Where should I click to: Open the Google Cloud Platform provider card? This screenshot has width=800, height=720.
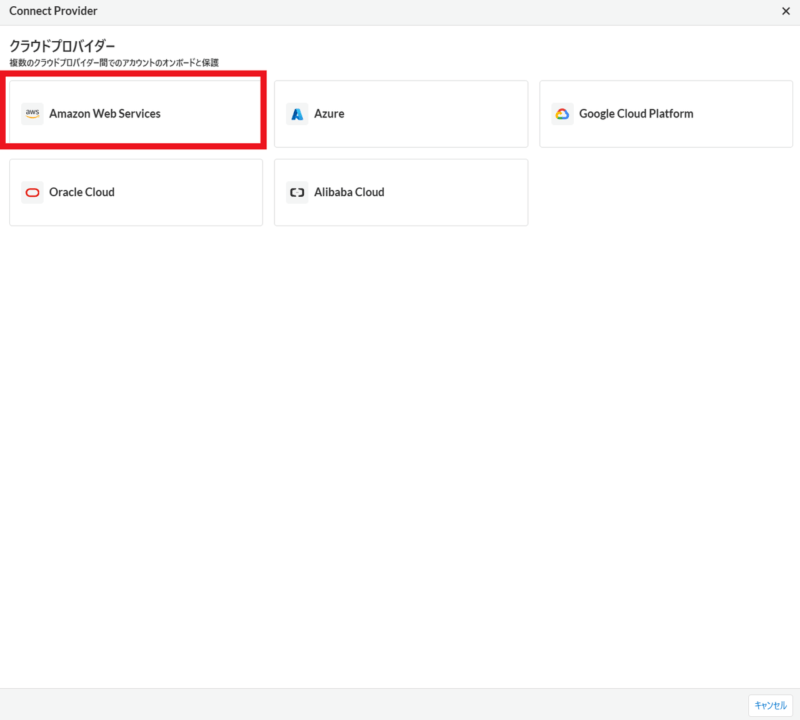(x=666, y=113)
